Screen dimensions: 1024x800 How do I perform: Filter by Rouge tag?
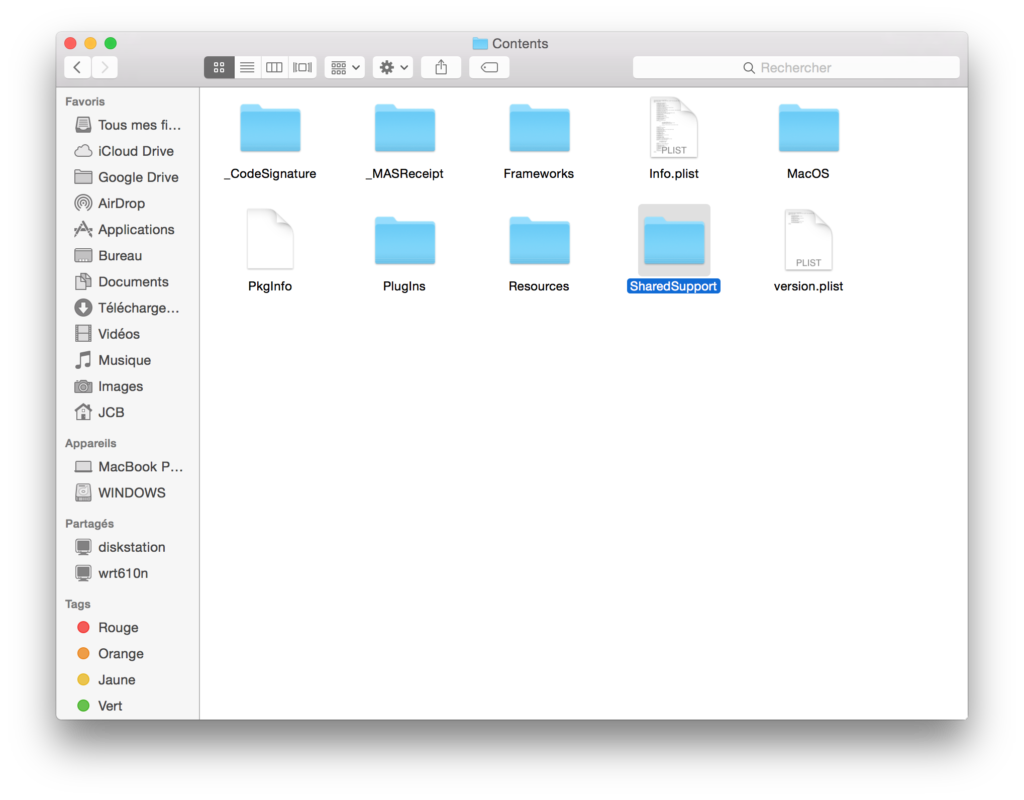coord(128,627)
